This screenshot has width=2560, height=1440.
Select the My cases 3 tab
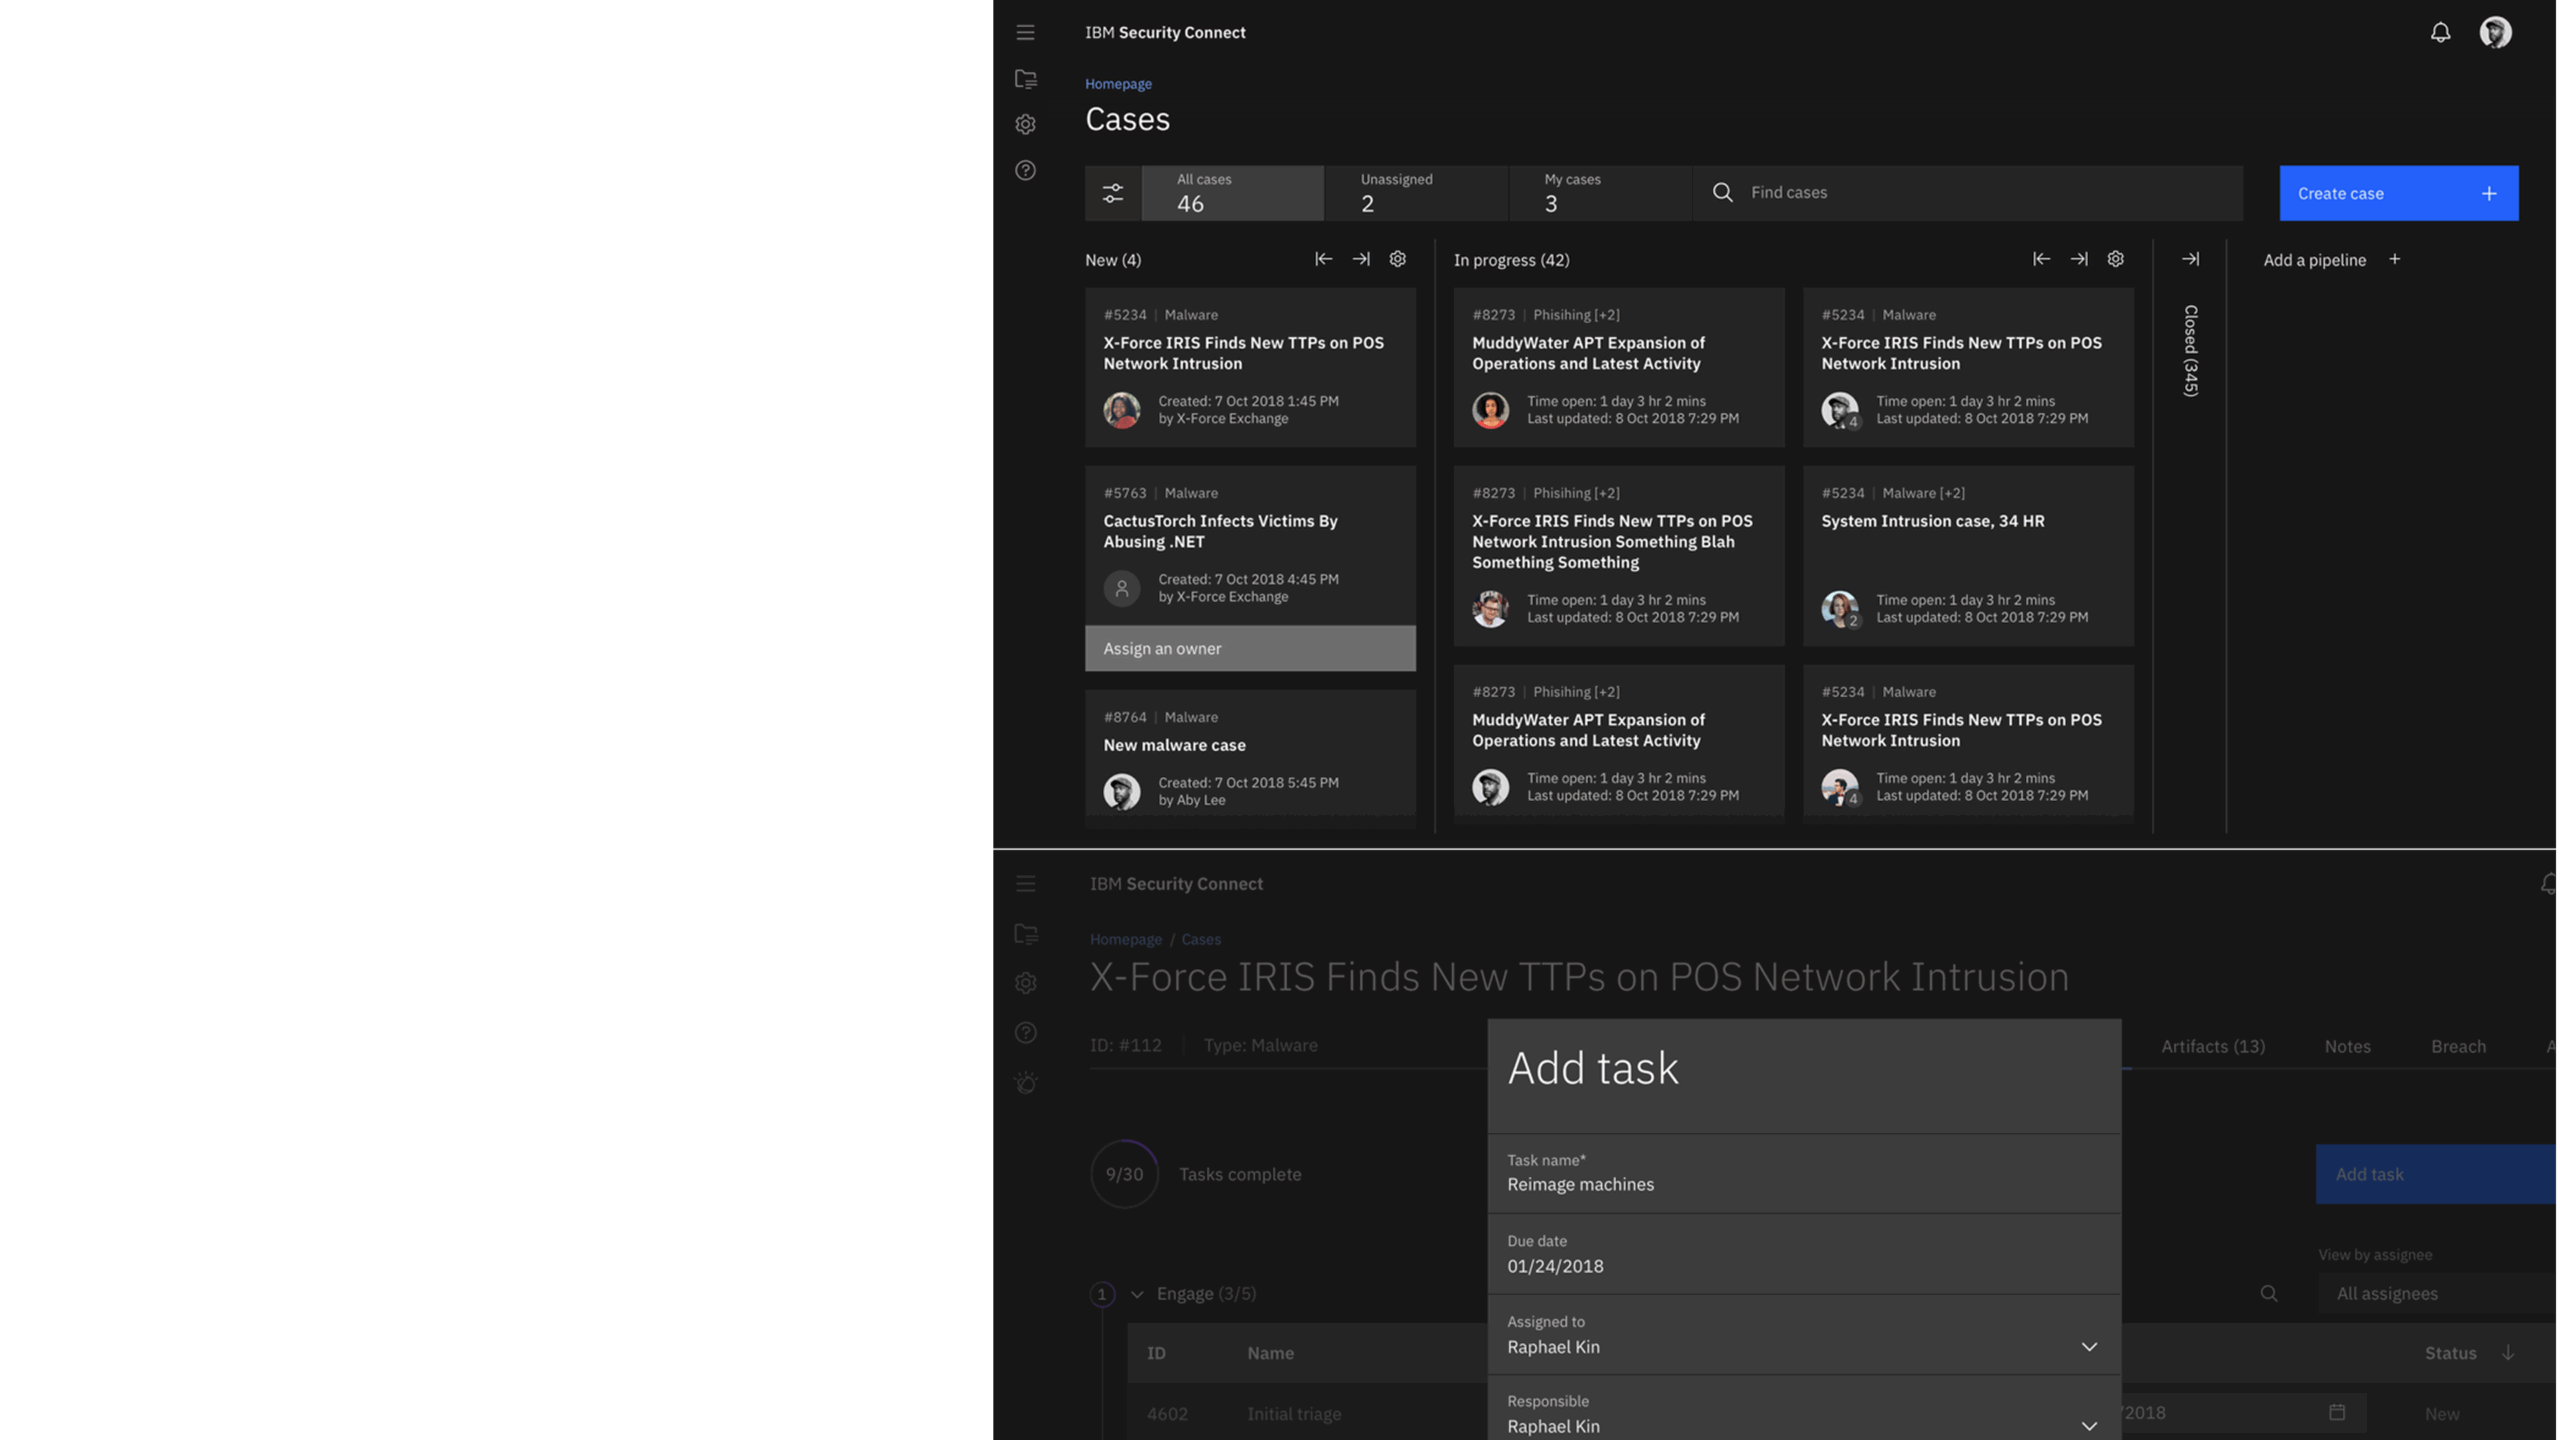click(x=1600, y=193)
